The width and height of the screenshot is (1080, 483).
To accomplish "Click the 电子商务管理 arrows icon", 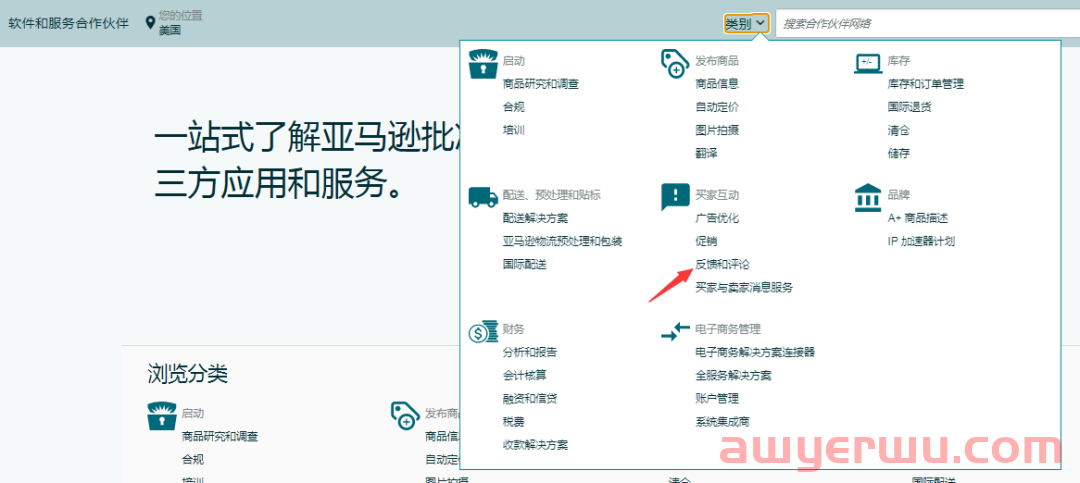I will point(675,331).
